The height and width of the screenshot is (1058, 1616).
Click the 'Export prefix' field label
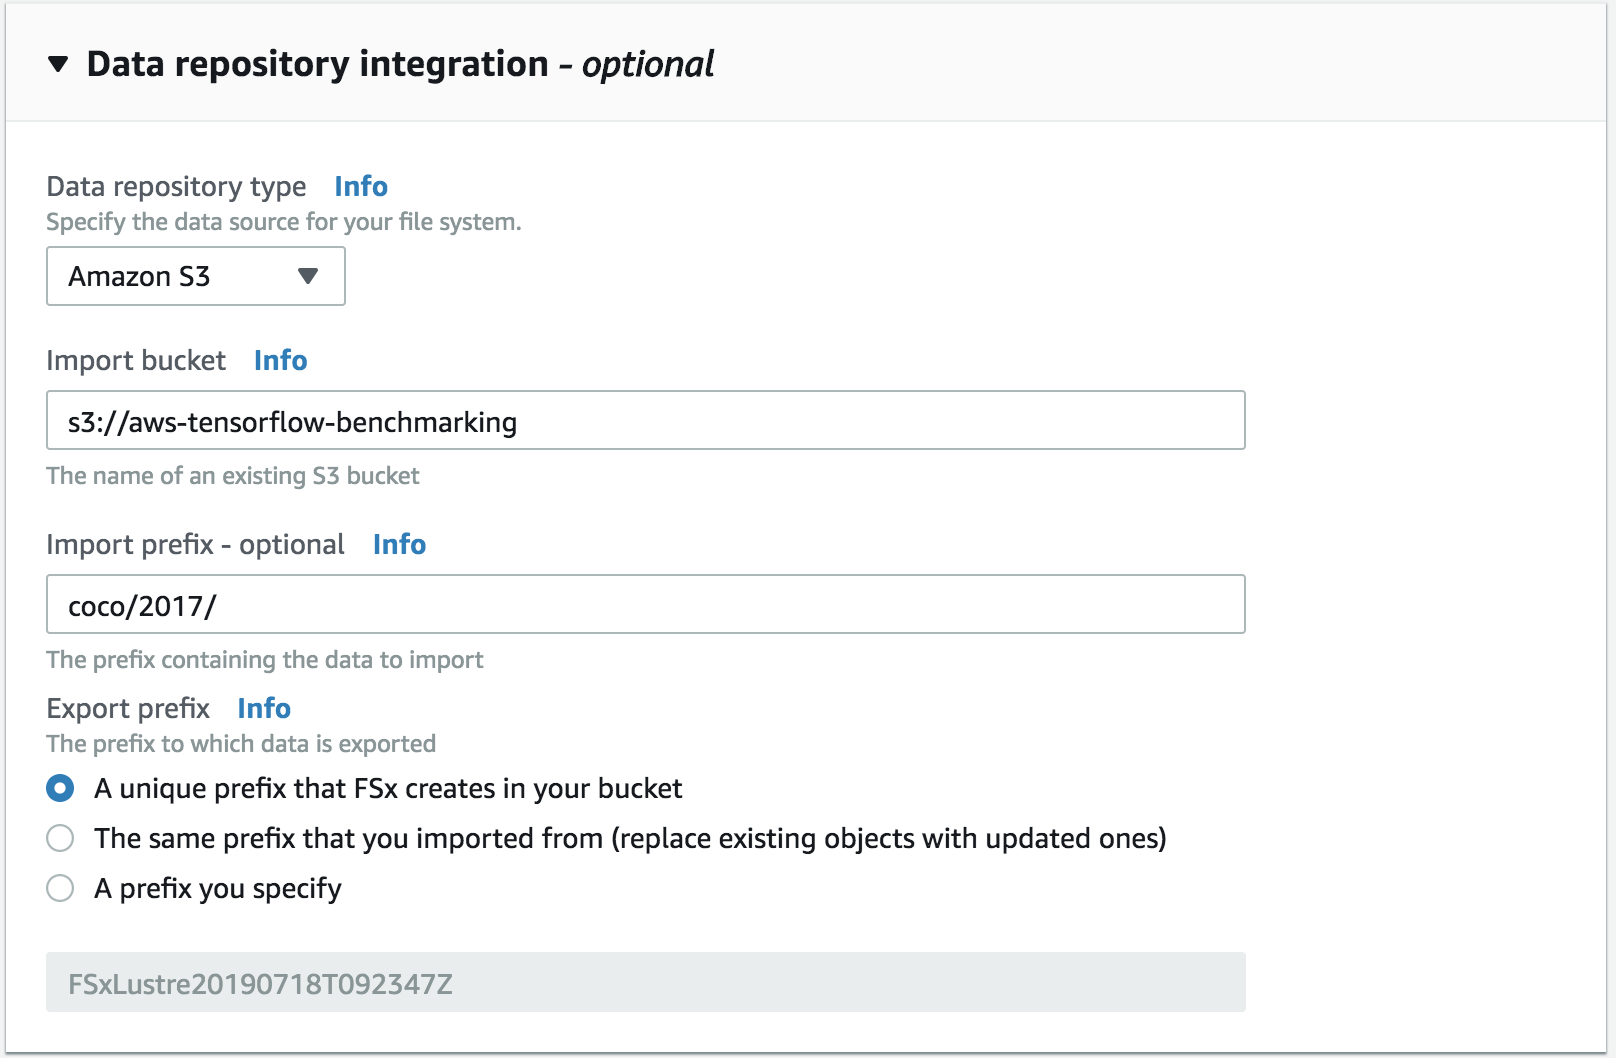coord(128,709)
